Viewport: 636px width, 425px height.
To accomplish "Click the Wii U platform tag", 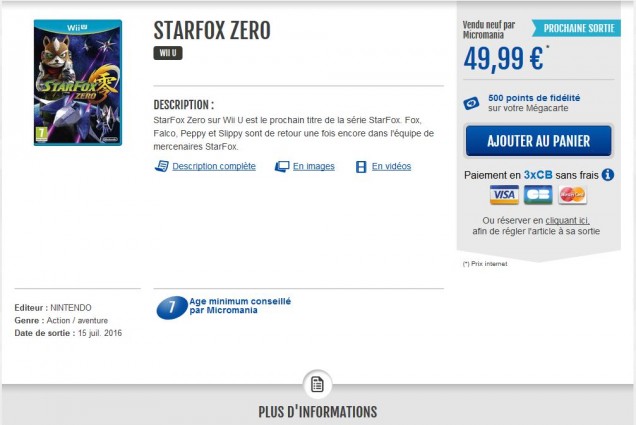I will pyautogui.click(x=168, y=53).
